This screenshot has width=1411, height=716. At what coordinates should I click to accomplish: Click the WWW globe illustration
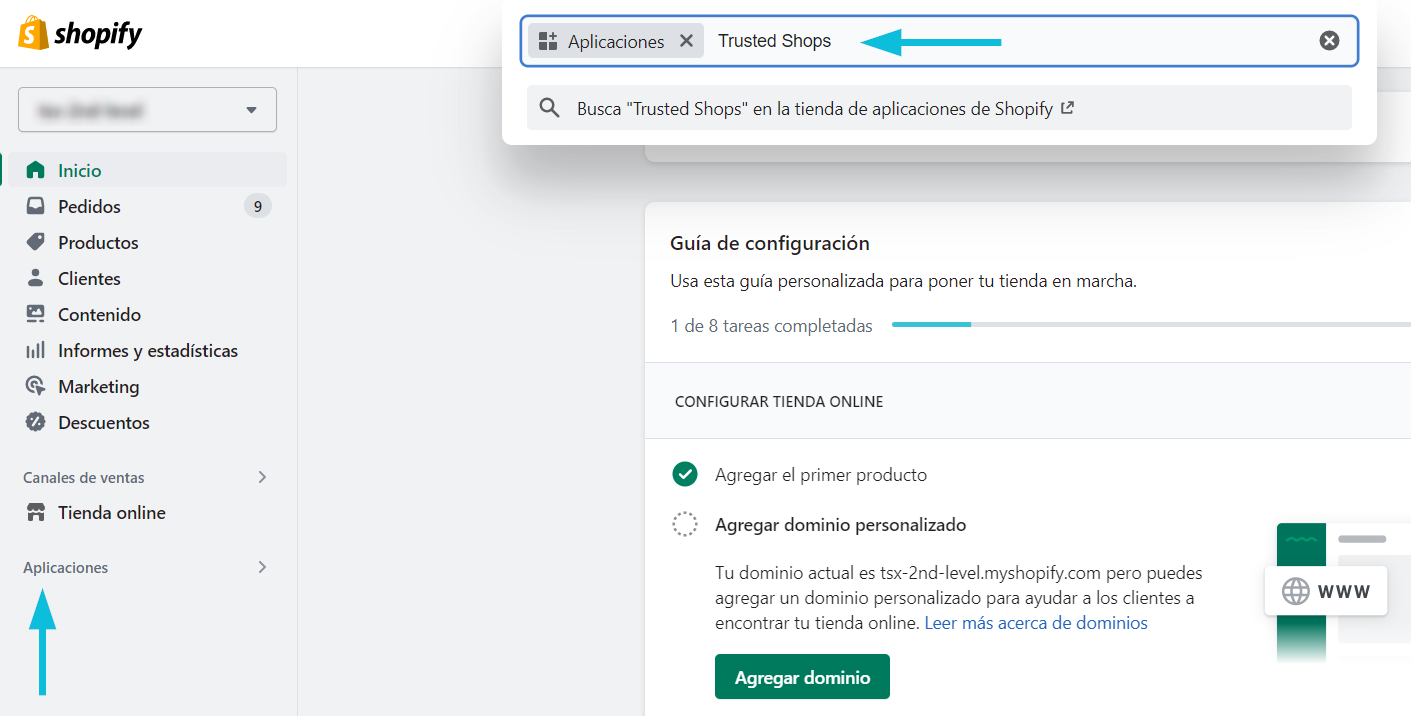[x=1326, y=591]
